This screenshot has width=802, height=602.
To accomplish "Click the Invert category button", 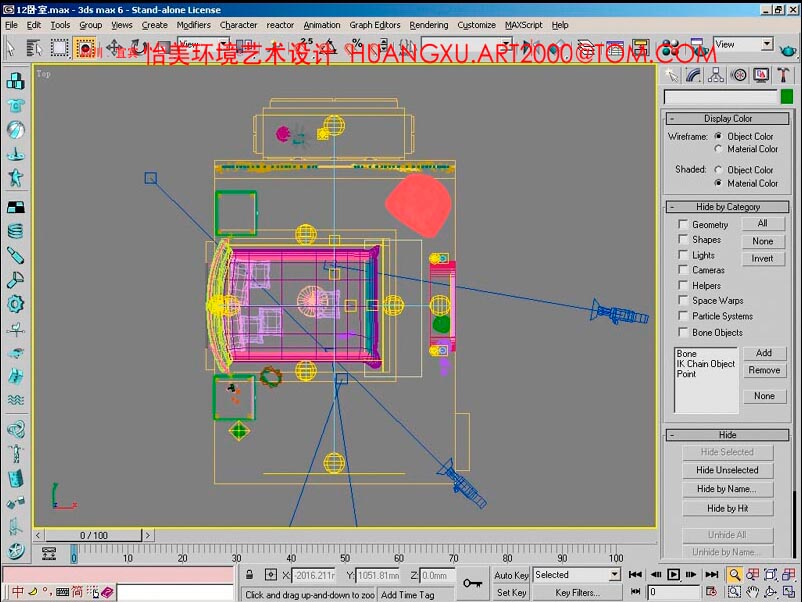I will [x=763, y=259].
